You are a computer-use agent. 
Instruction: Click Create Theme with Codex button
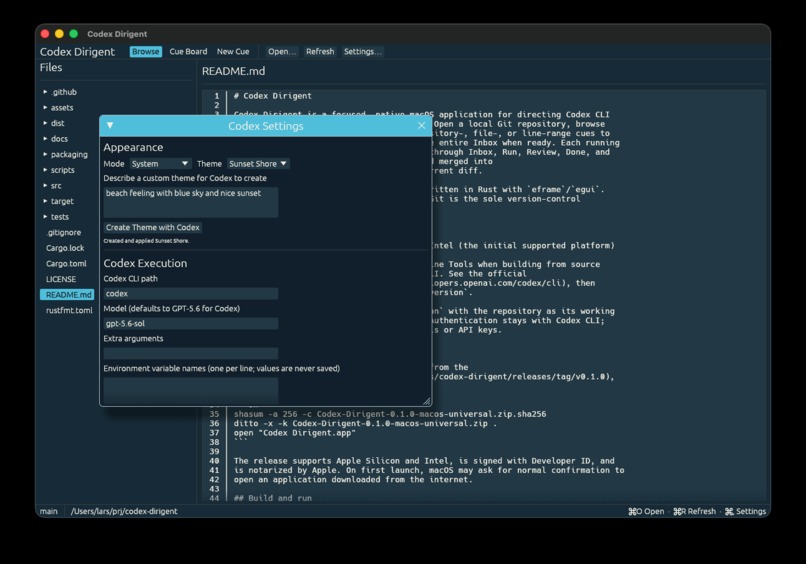(153, 227)
